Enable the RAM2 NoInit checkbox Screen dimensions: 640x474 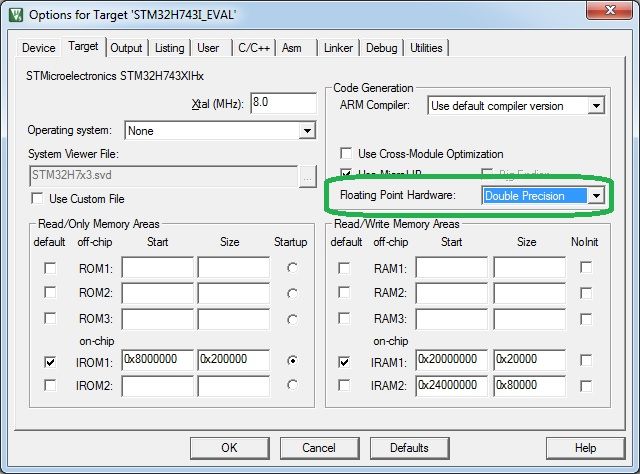[x=586, y=293]
